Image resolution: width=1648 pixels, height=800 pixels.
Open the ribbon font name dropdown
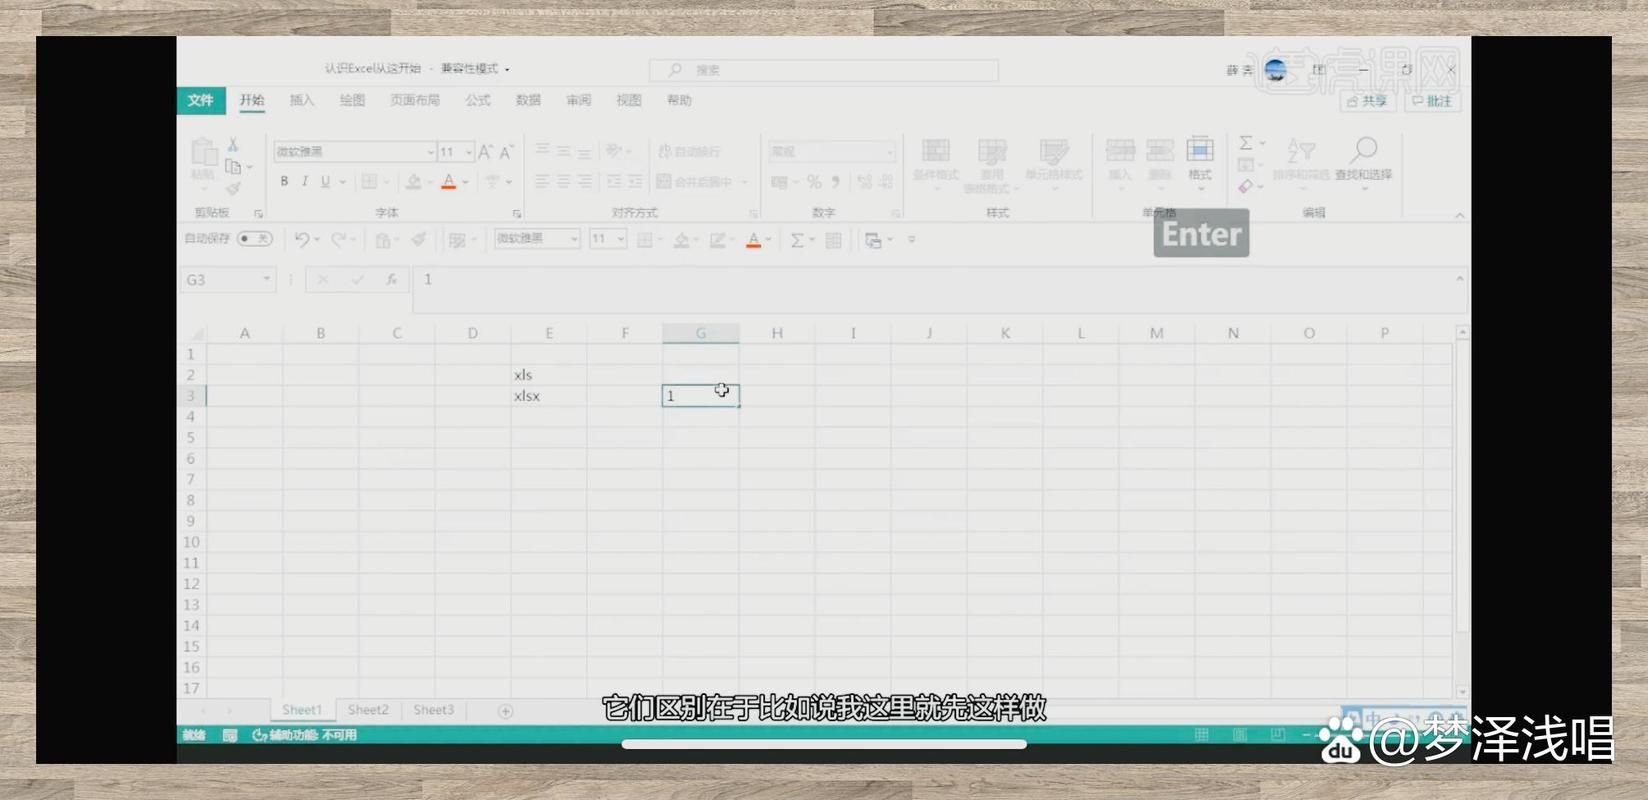click(x=430, y=152)
